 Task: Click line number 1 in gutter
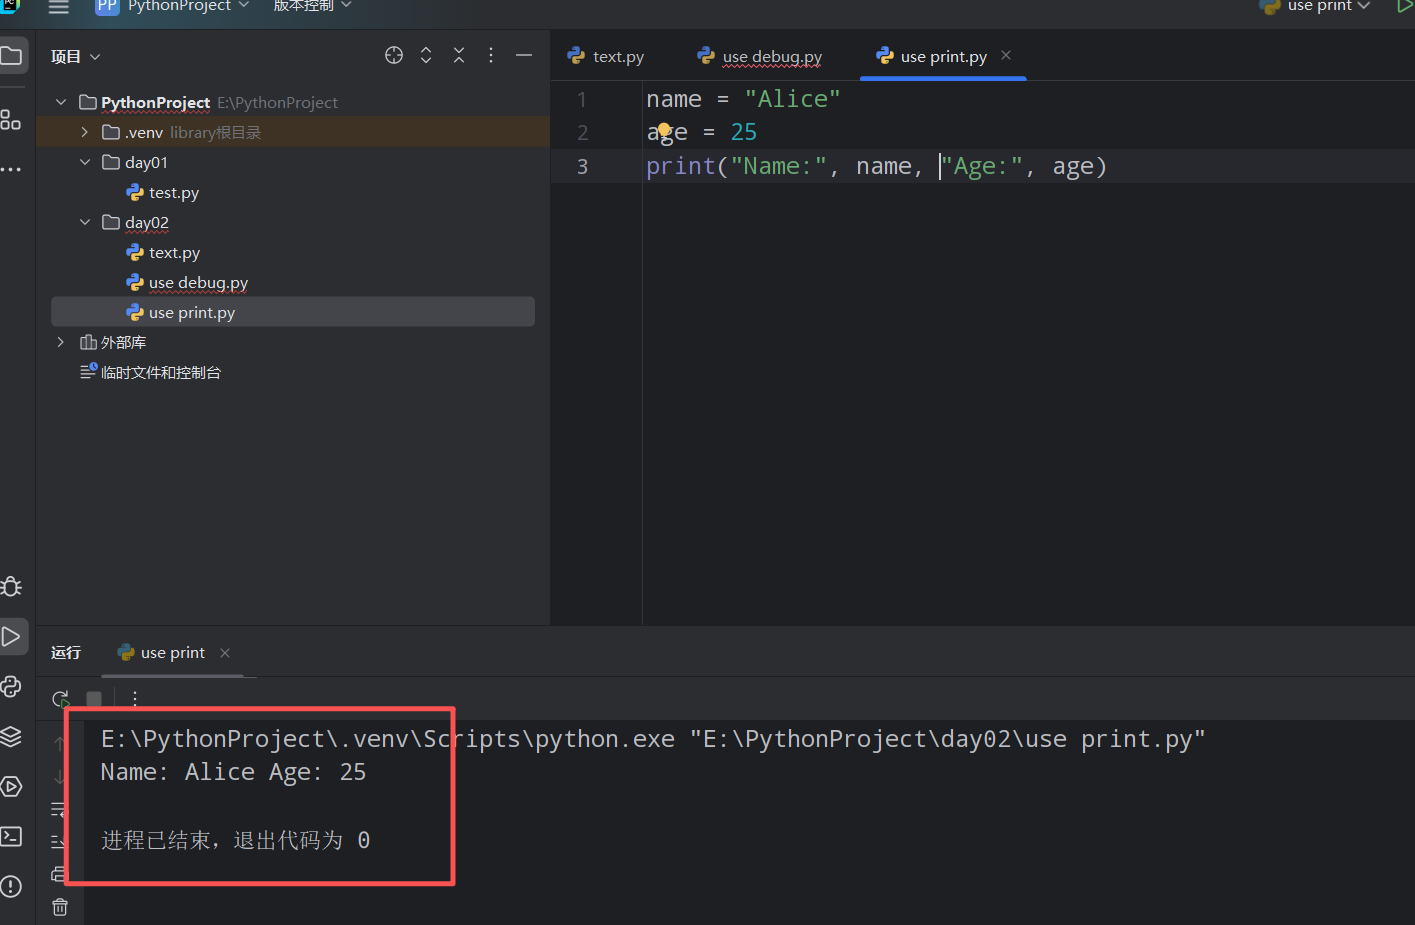[582, 99]
